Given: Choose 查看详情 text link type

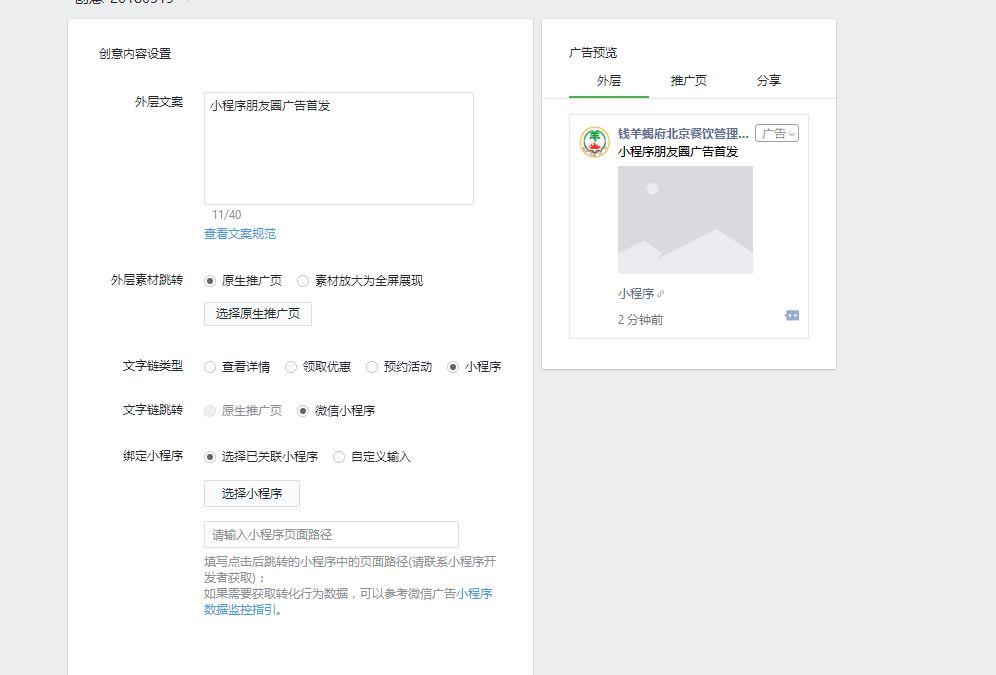Looking at the screenshot, I should pyautogui.click(x=210, y=367).
